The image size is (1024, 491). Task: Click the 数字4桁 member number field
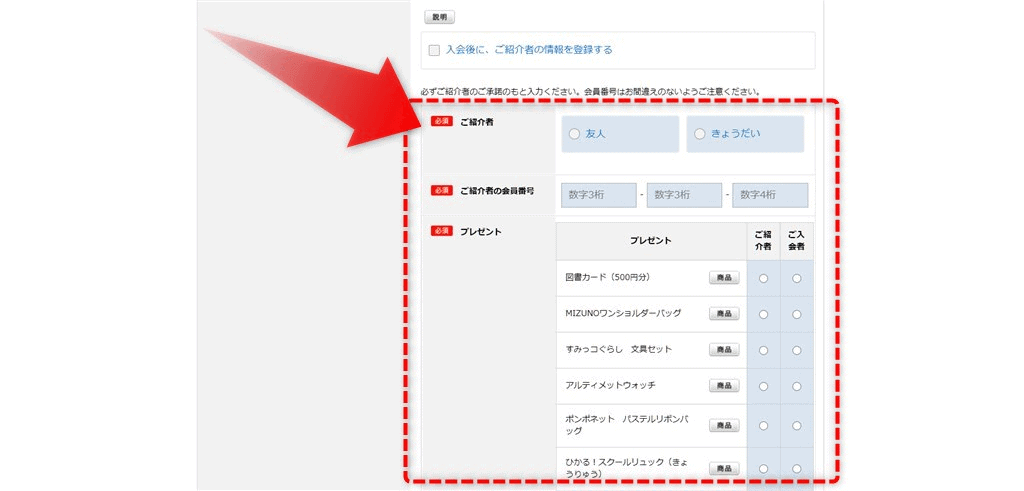pyautogui.click(x=770, y=194)
